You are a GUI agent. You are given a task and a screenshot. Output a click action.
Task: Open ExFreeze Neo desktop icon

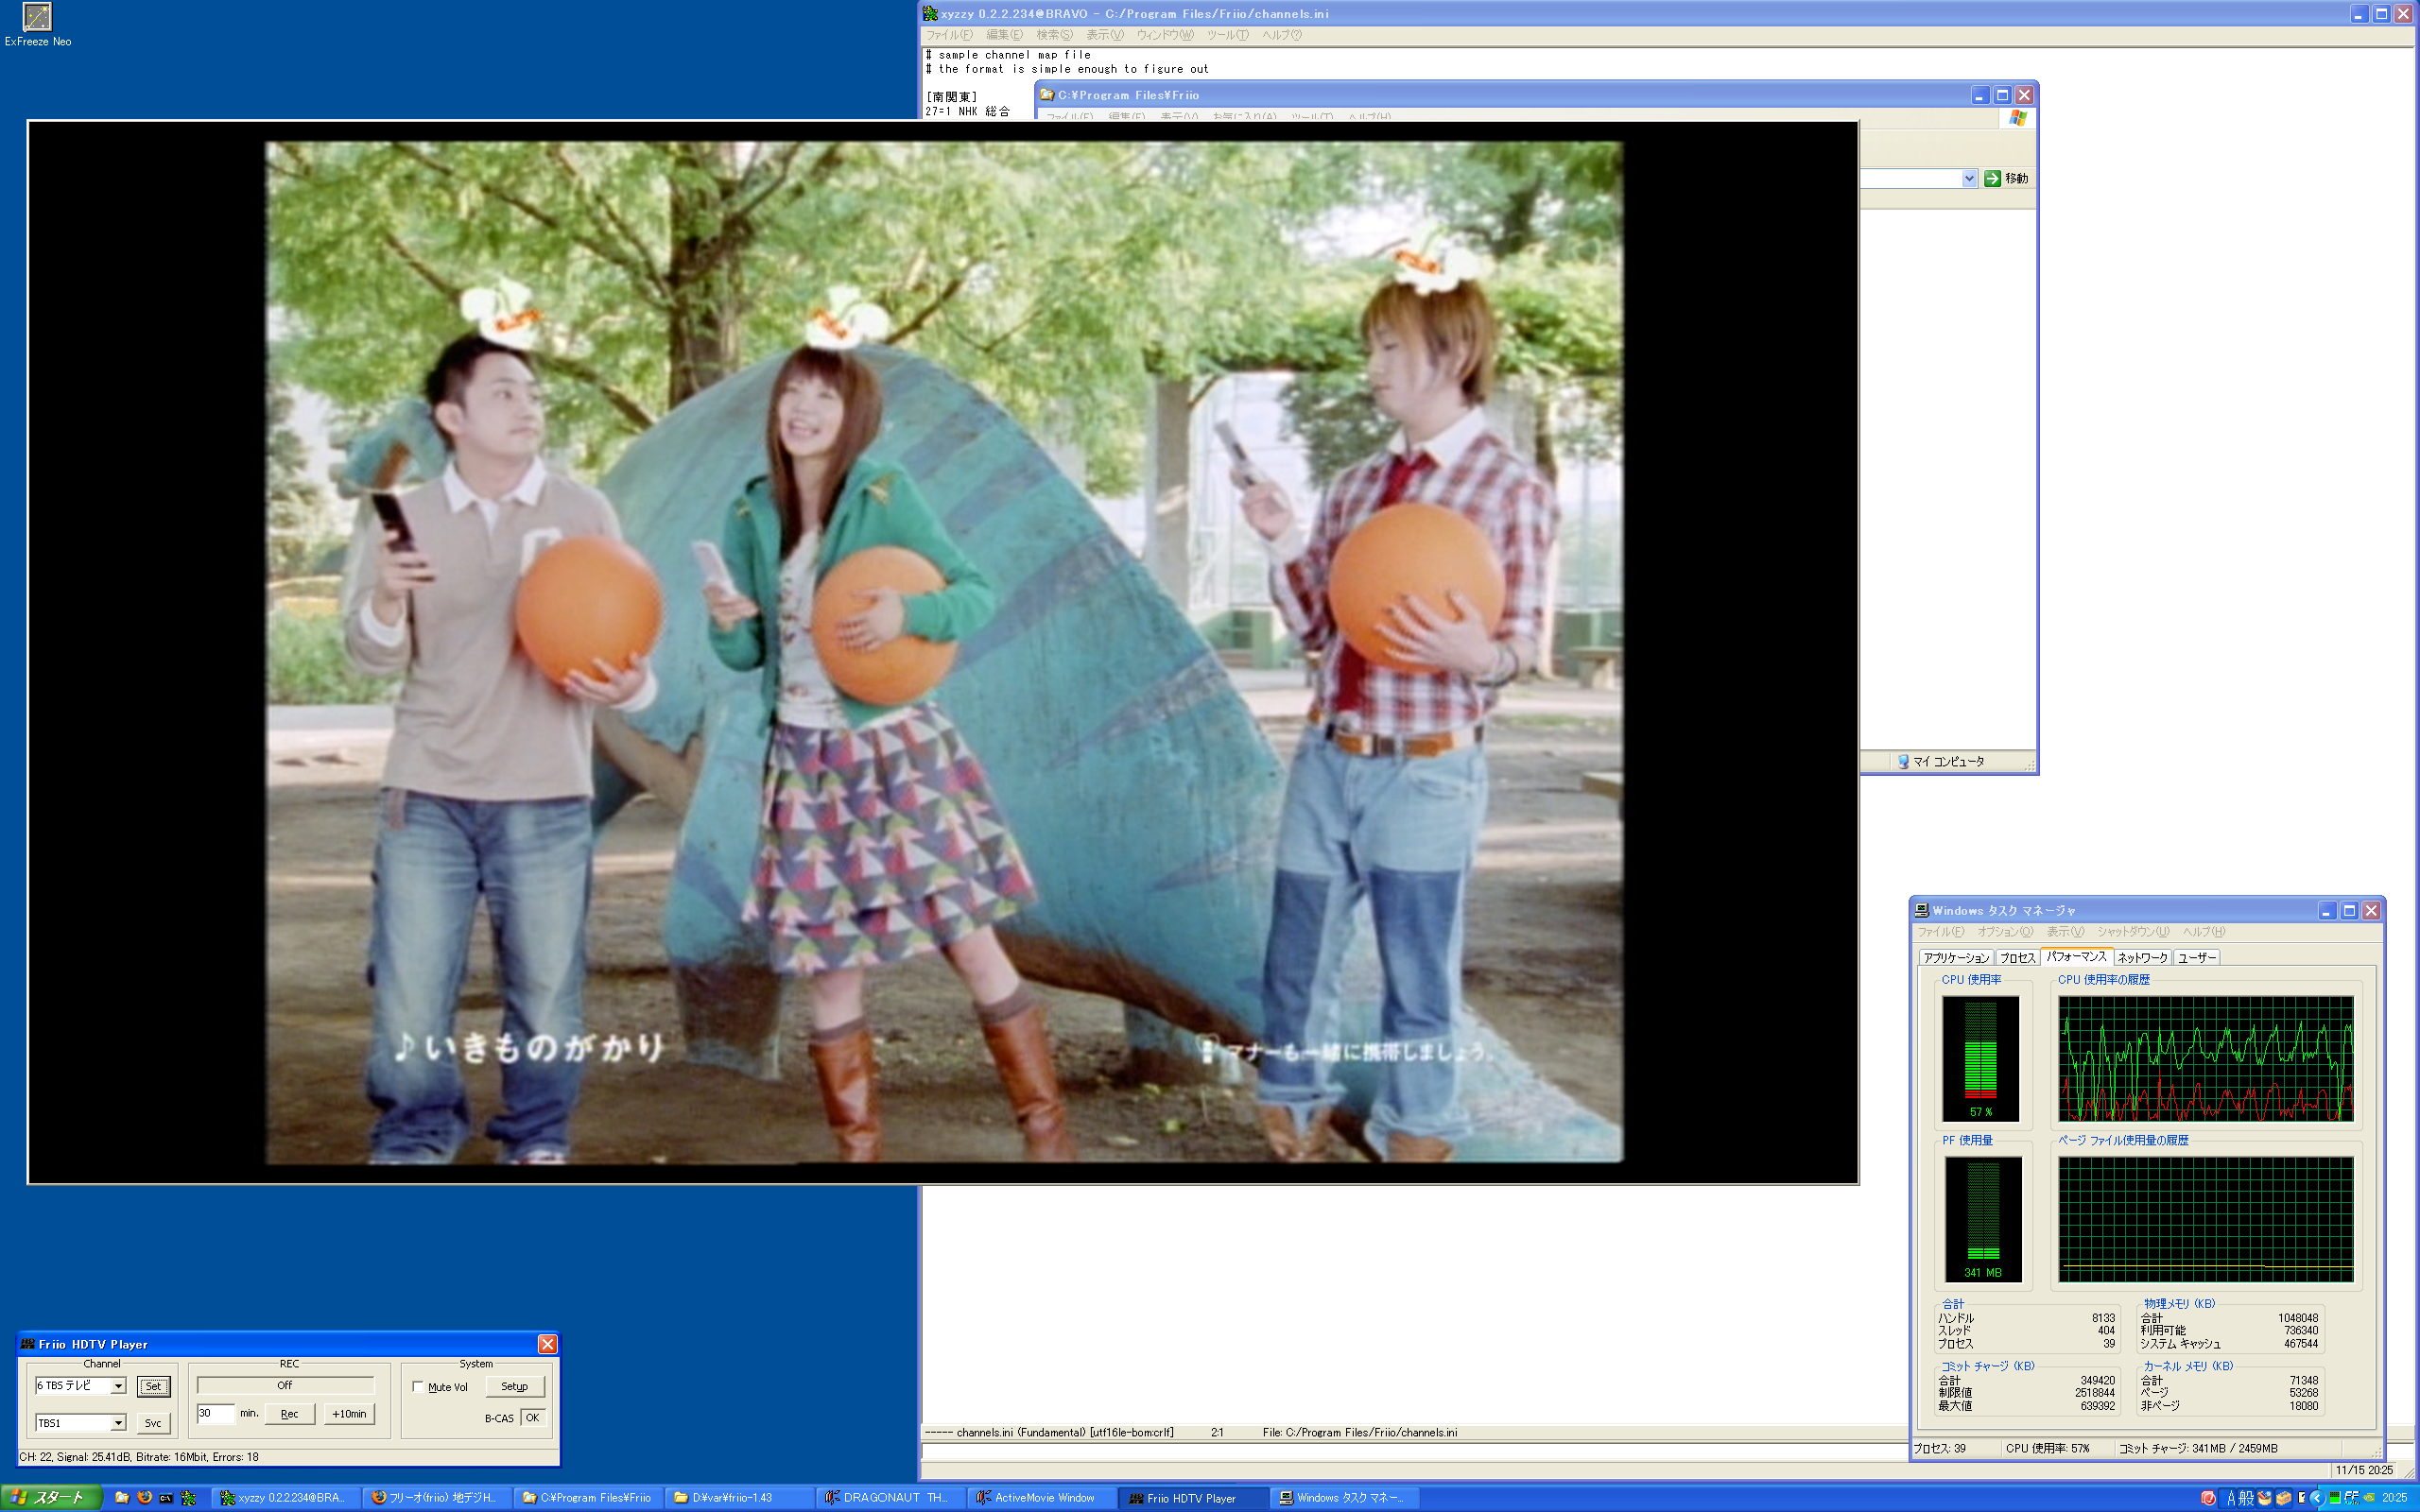tap(37, 18)
